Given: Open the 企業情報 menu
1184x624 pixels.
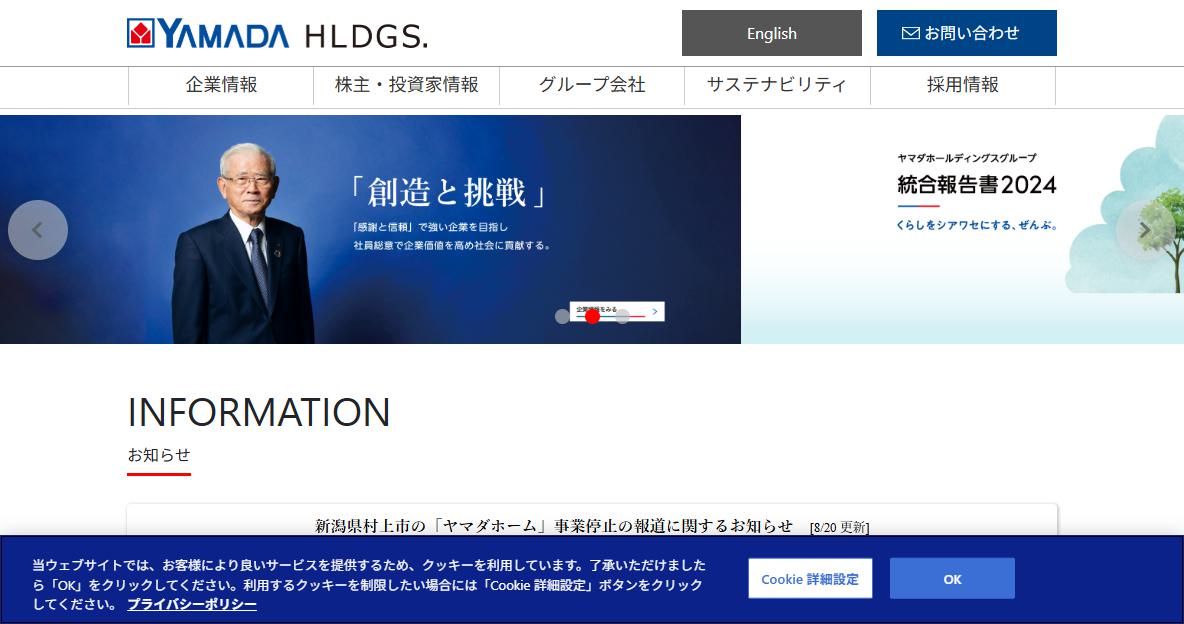Looking at the screenshot, I should pyautogui.click(x=221, y=85).
